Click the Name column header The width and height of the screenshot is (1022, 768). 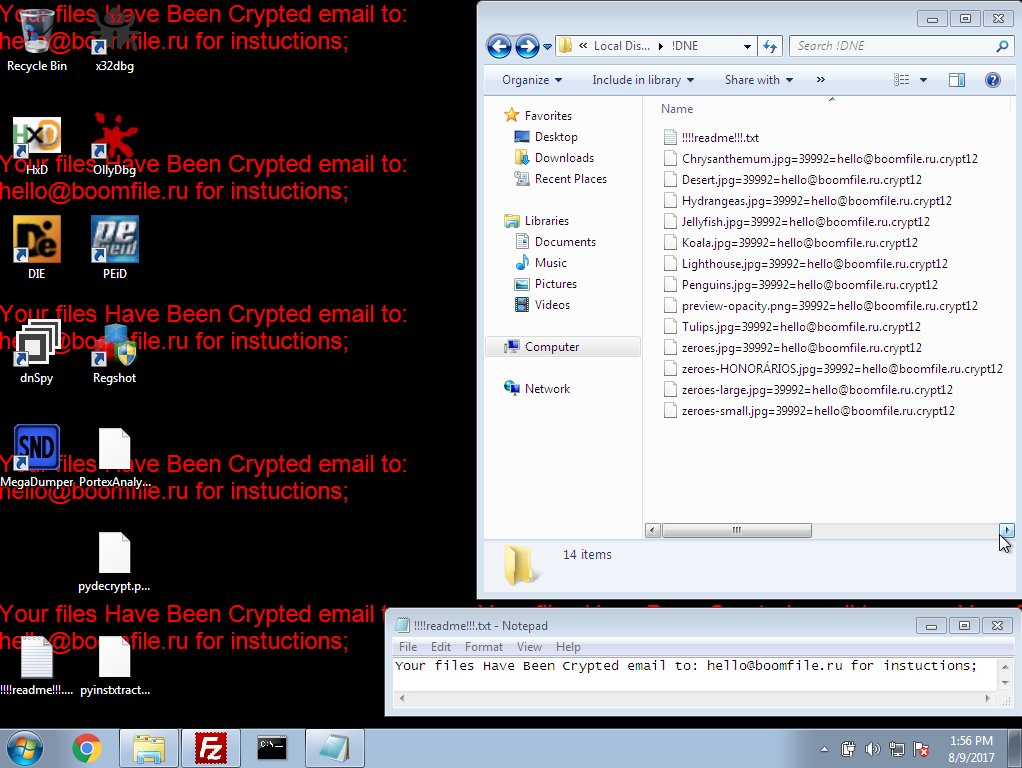click(x=677, y=109)
